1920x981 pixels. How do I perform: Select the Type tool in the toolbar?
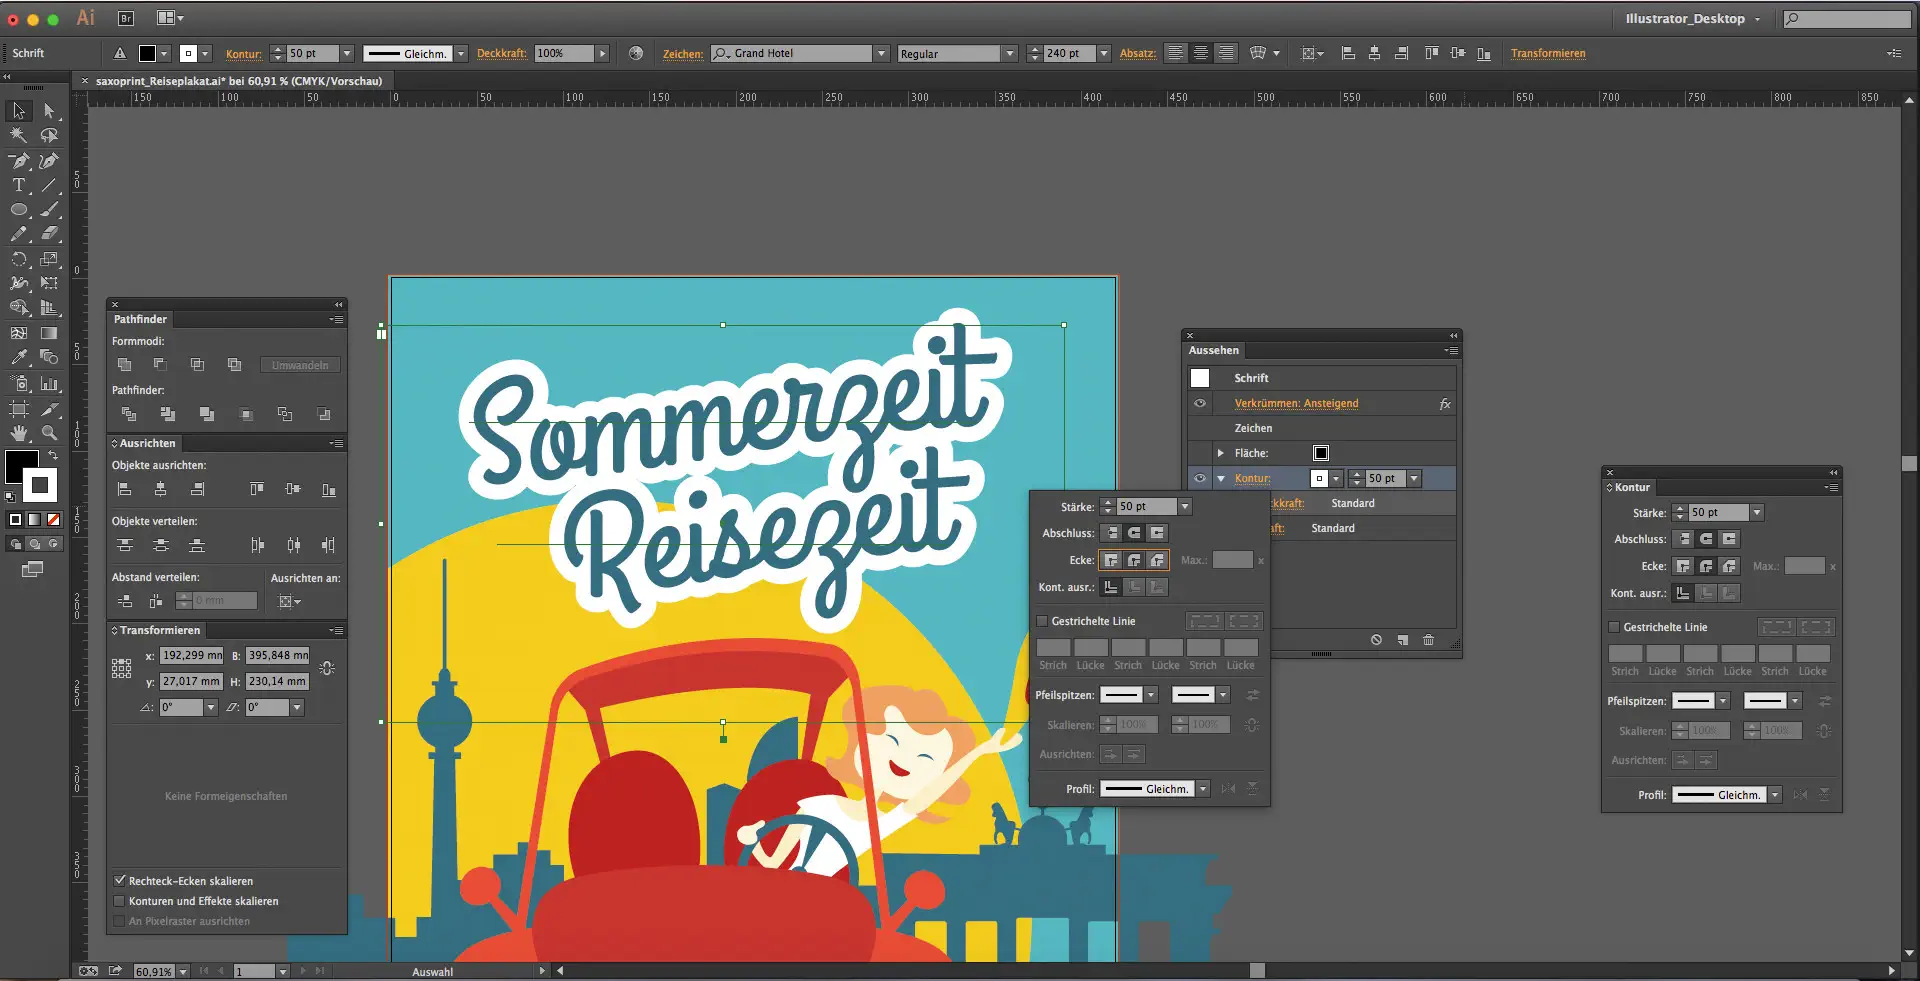(18, 185)
